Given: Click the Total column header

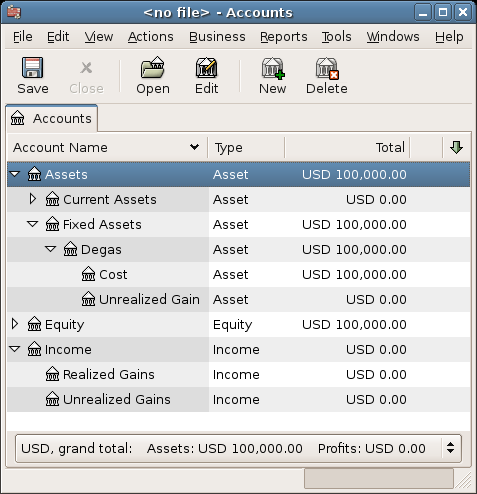Looking at the screenshot, I should tap(348, 147).
